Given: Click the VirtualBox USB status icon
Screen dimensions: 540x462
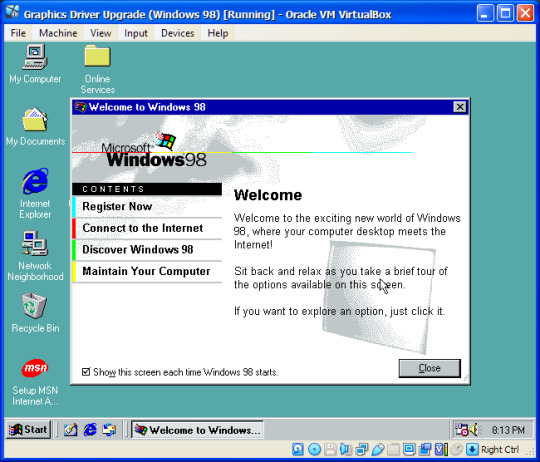Looking at the screenshot, I should (377, 450).
